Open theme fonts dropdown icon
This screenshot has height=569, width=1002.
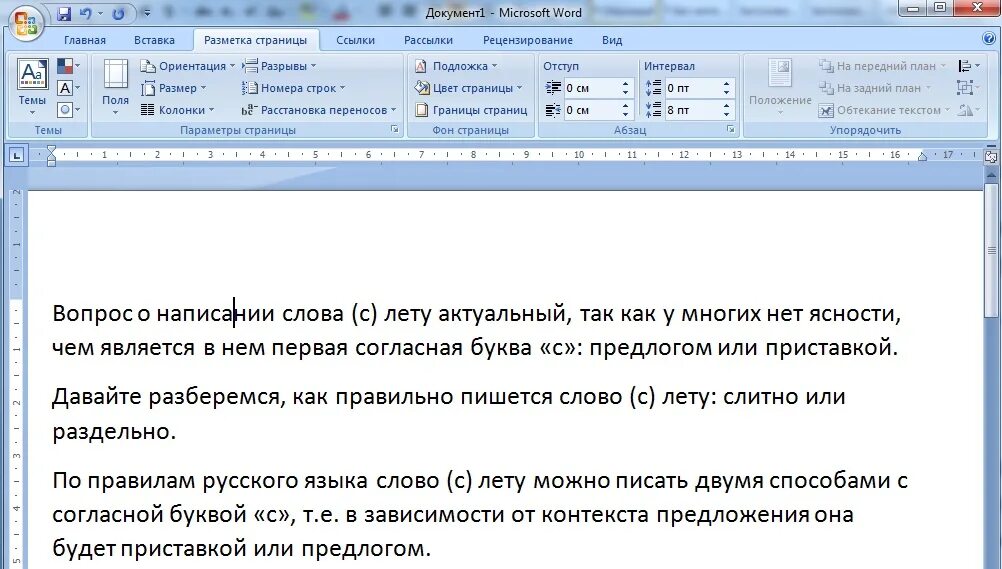tap(68, 88)
